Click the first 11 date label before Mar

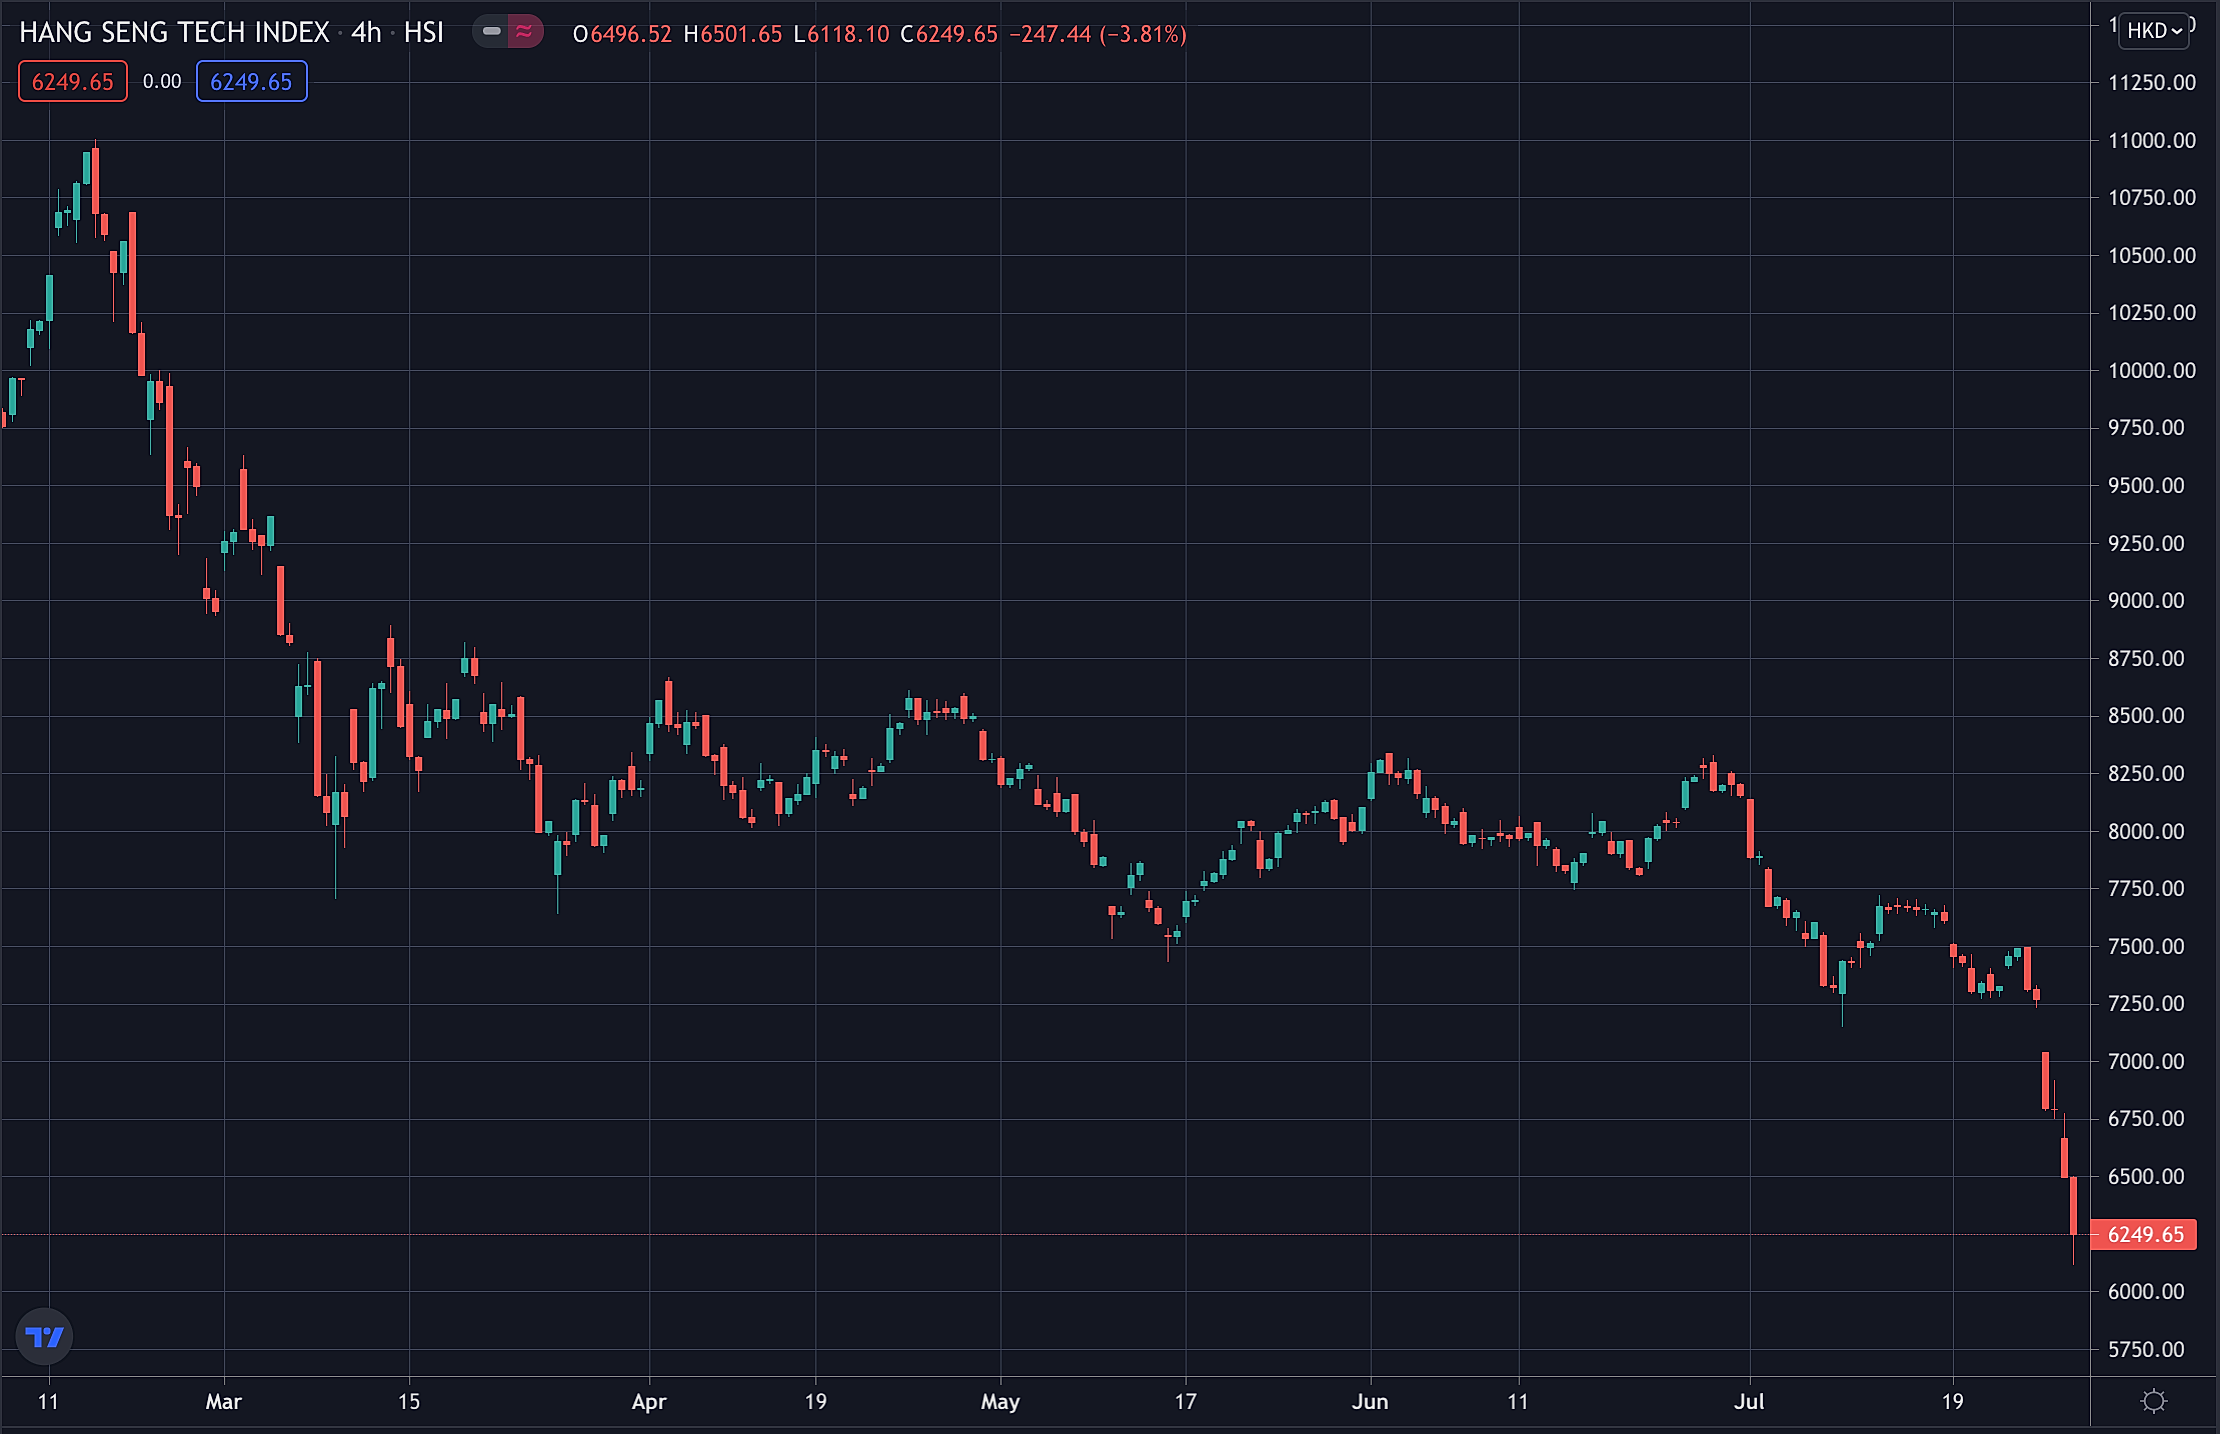tap(48, 1401)
